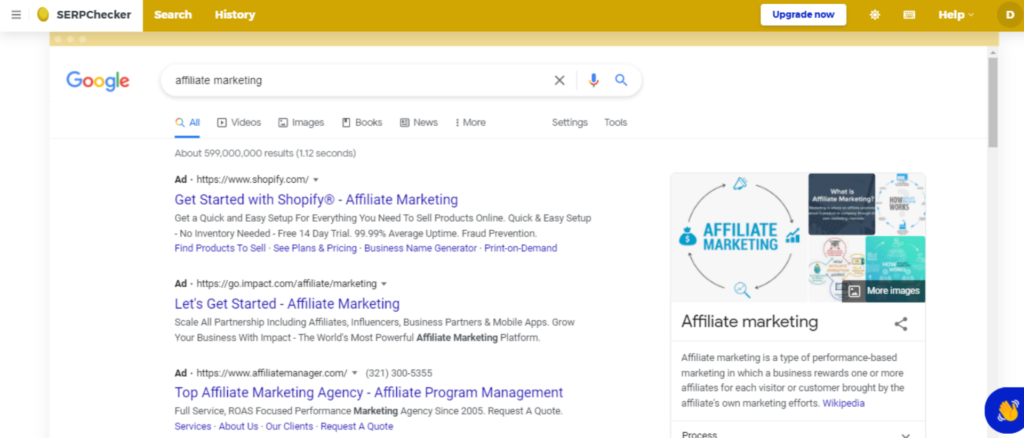This screenshot has width=1024, height=438.
Task: Click What is Affiliate Marketing thumbnail
Action: tap(841, 204)
